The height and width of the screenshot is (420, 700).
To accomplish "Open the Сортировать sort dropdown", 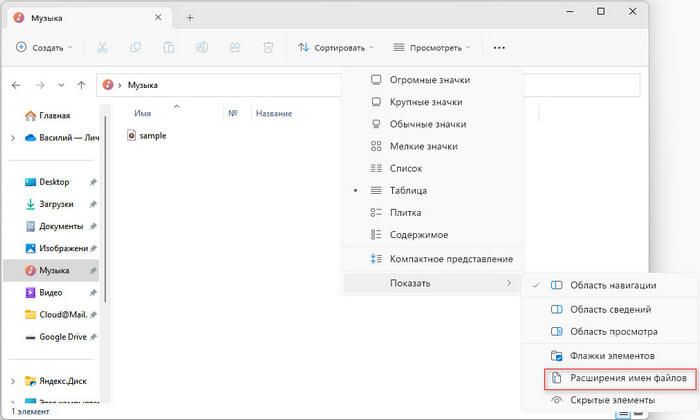I will [x=335, y=47].
